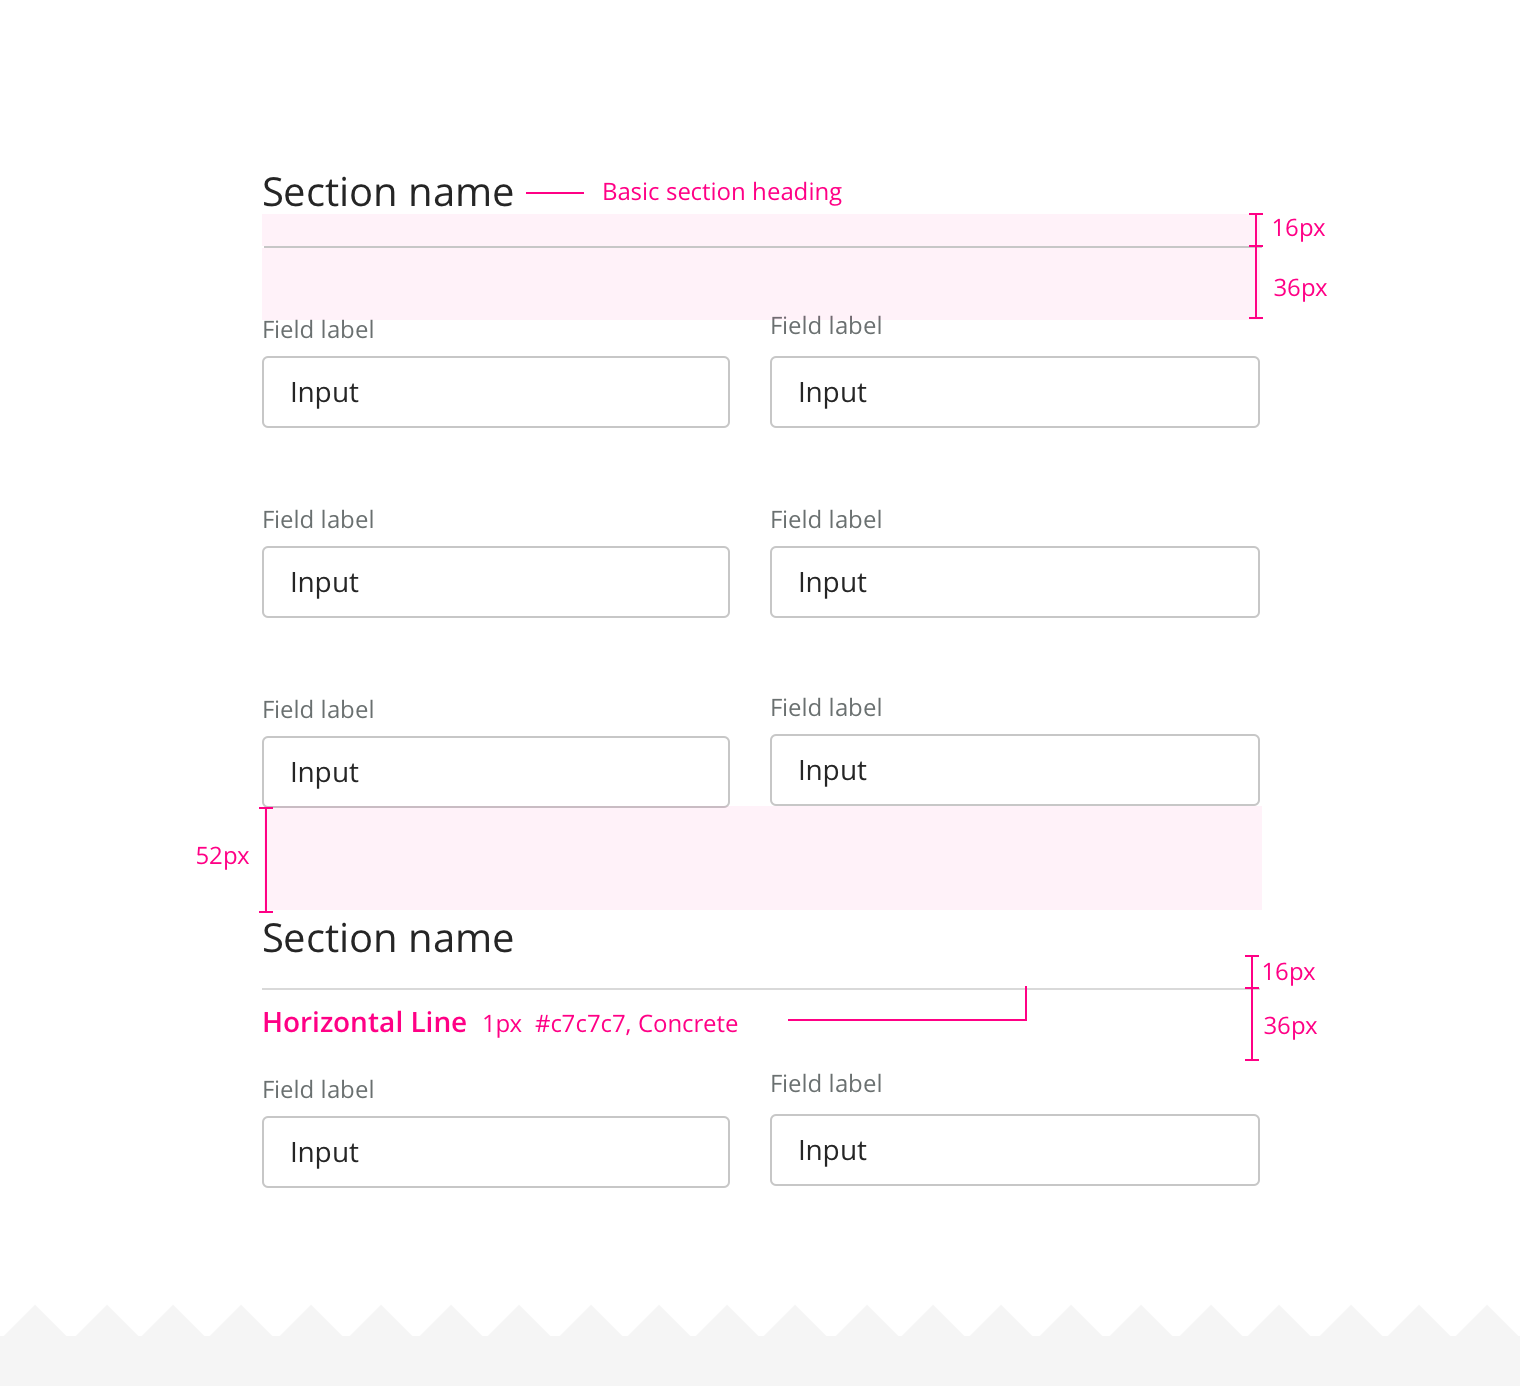
Task: Click the "#c7c7c7, Concrete" color text
Action: click(636, 1024)
